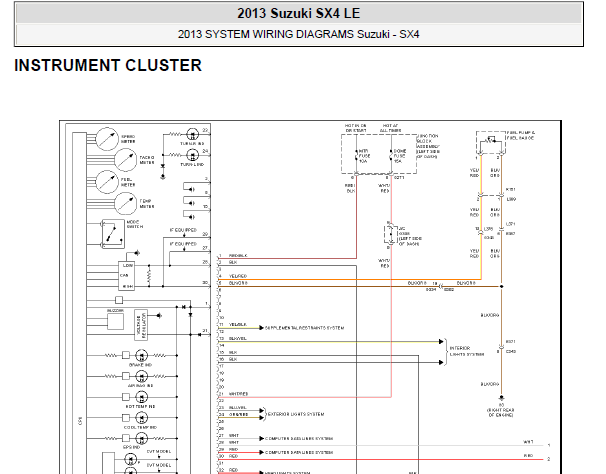606x474 pixels.
Task: Click the pin 11 "YEL/BLK" wire label
Action: click(238, 324)
